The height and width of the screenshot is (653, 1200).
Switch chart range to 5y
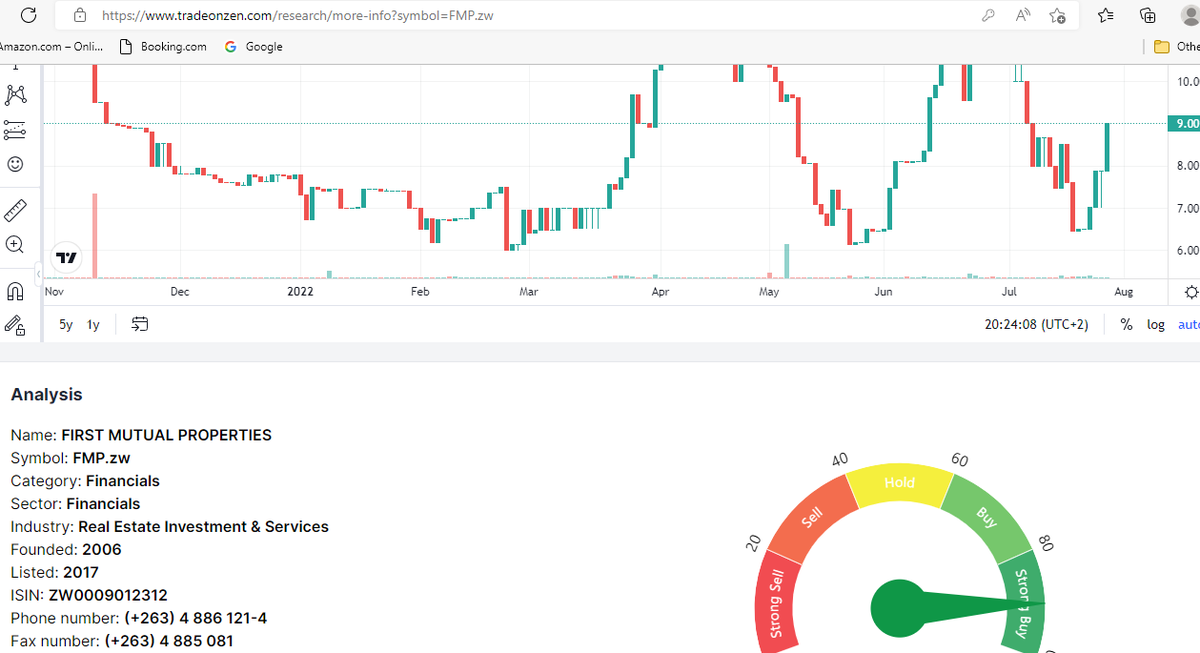pyautogui.click(x=65, y=324)
